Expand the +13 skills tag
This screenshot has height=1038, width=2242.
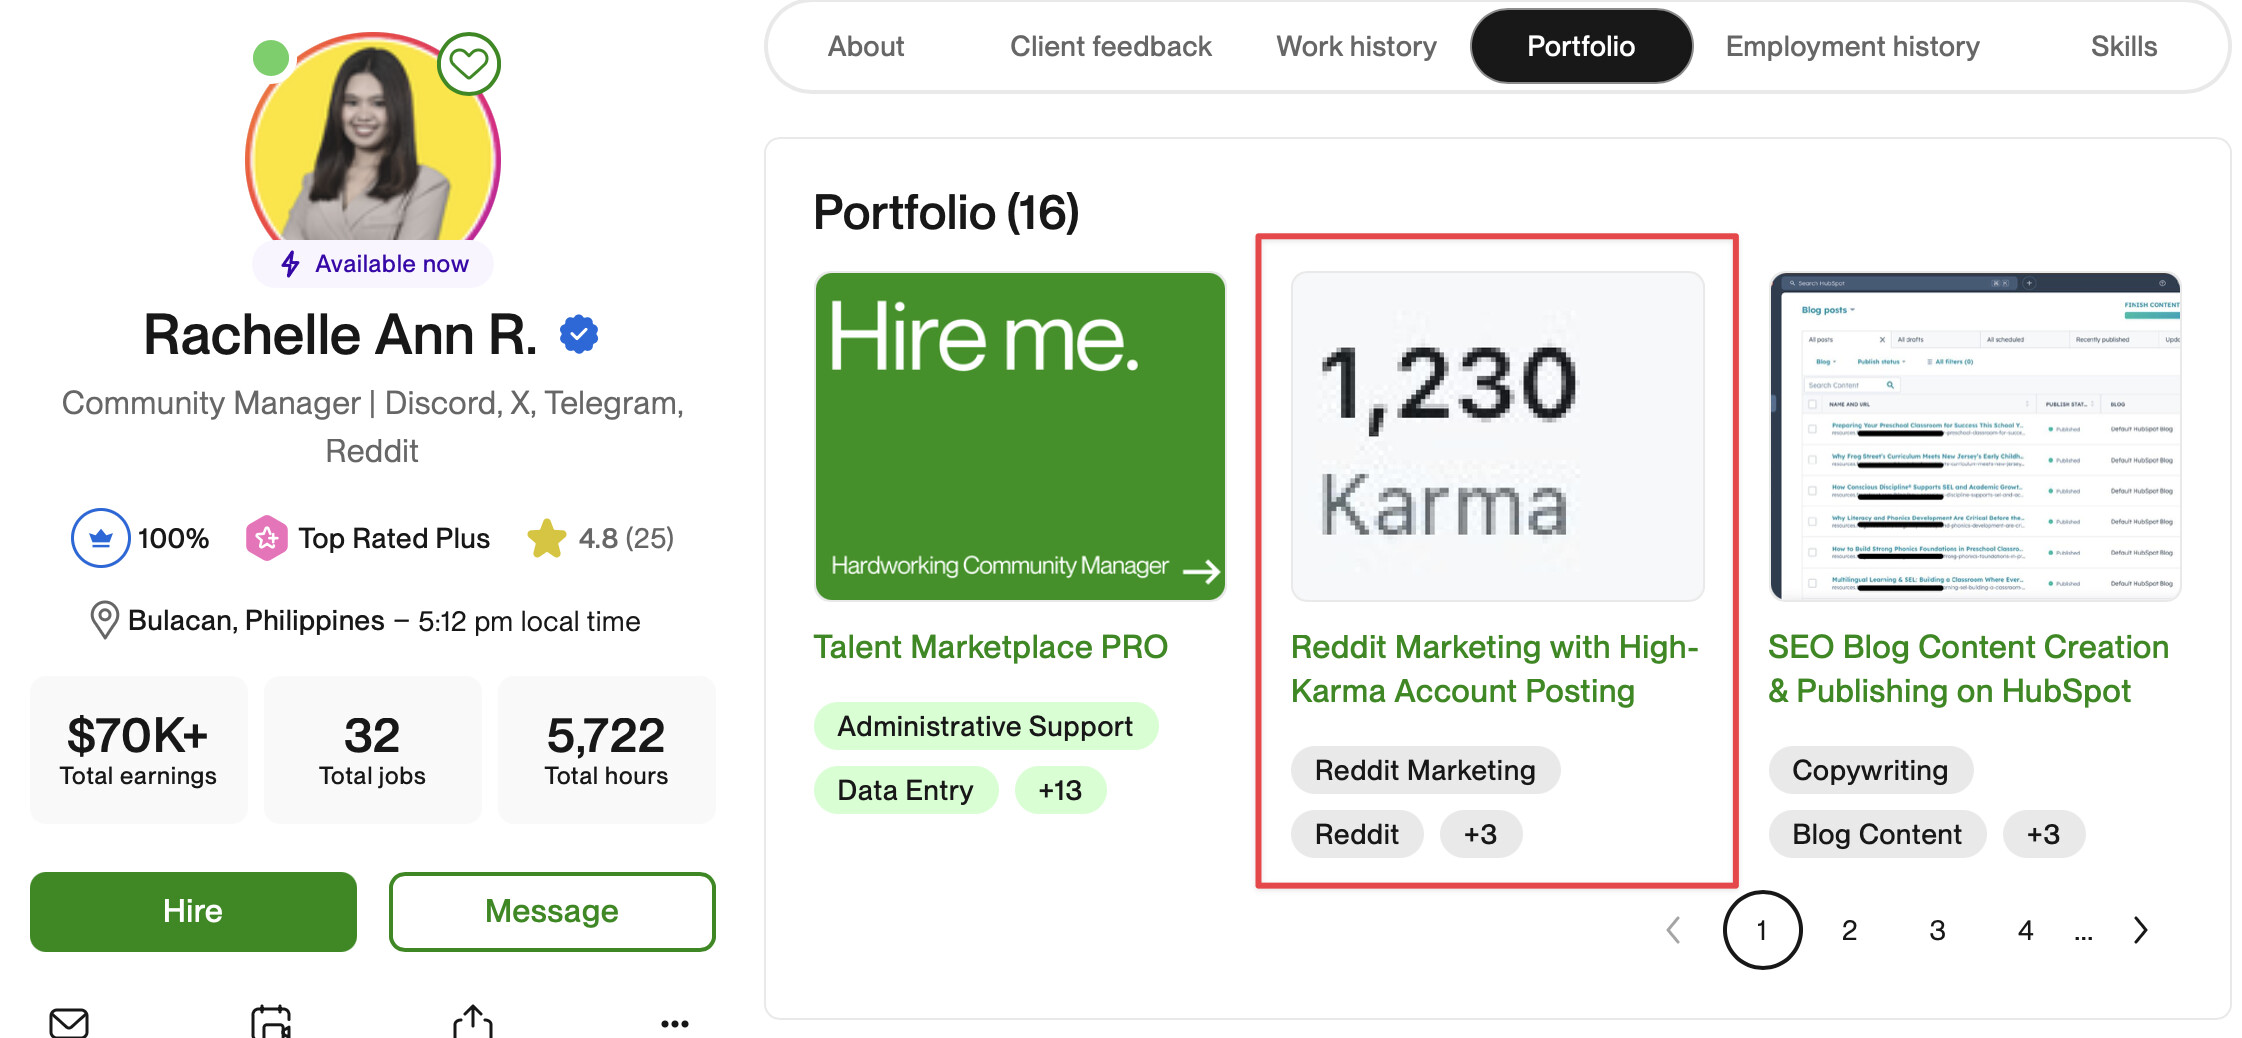tap(1060, 790)
